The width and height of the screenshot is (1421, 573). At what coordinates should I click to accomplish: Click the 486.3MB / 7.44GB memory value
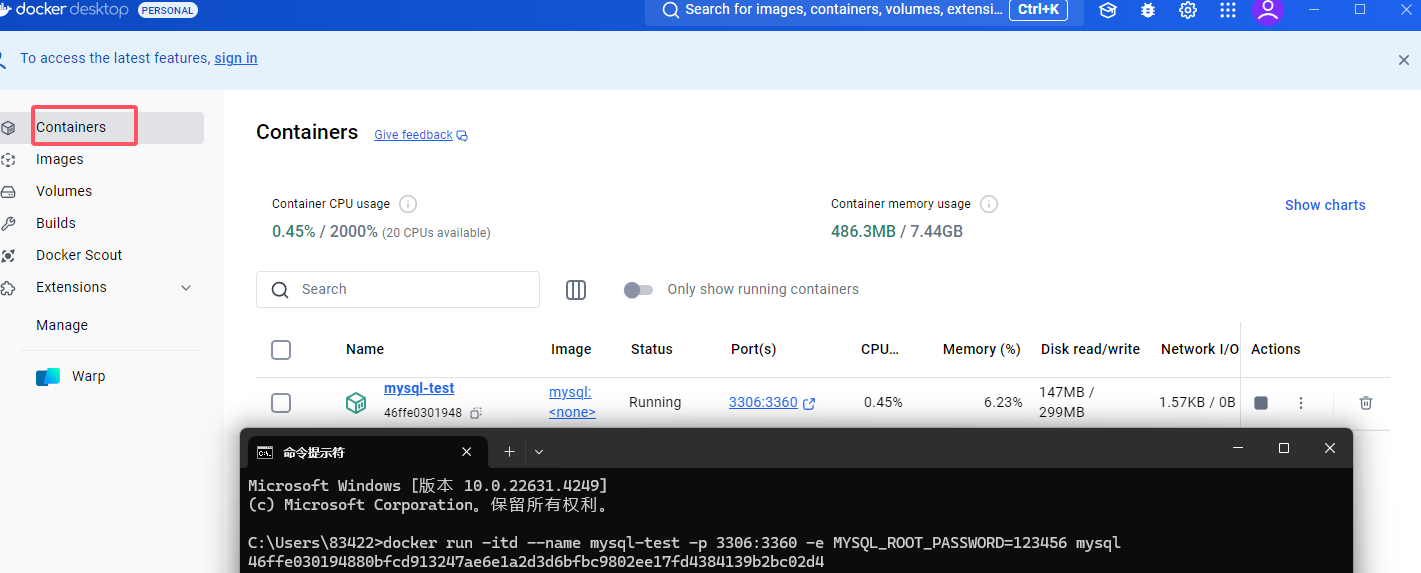[897, 231]
